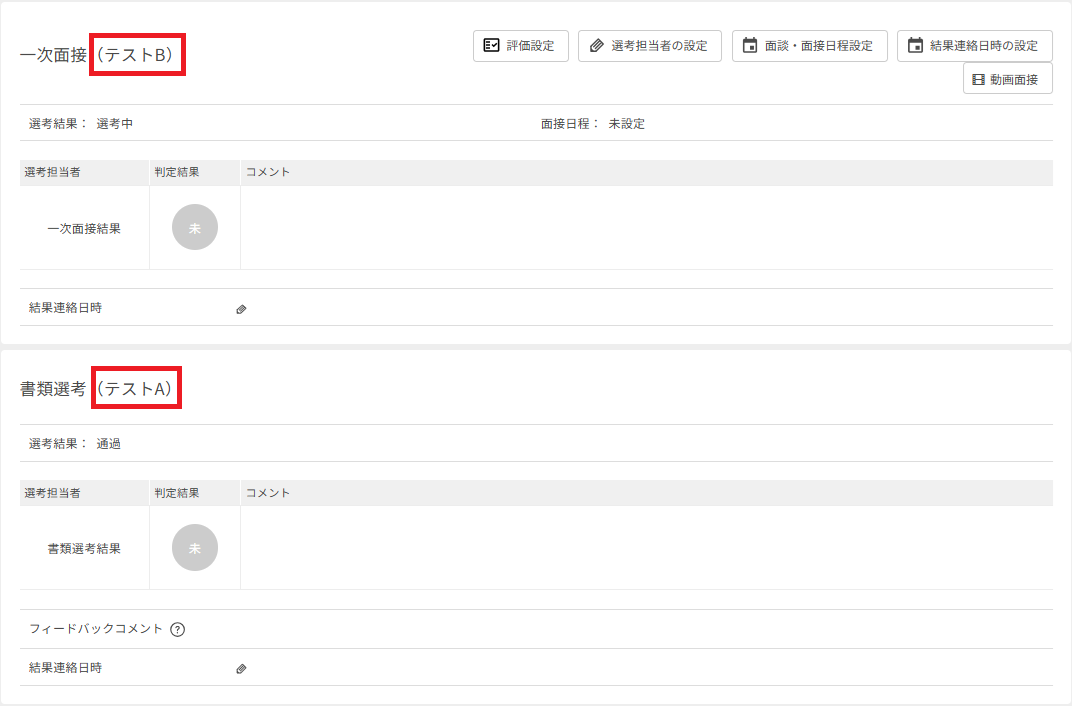Click the 選考中 selection result status
The height and width of the screenshot is (706, 1072).
click(115, 124)
